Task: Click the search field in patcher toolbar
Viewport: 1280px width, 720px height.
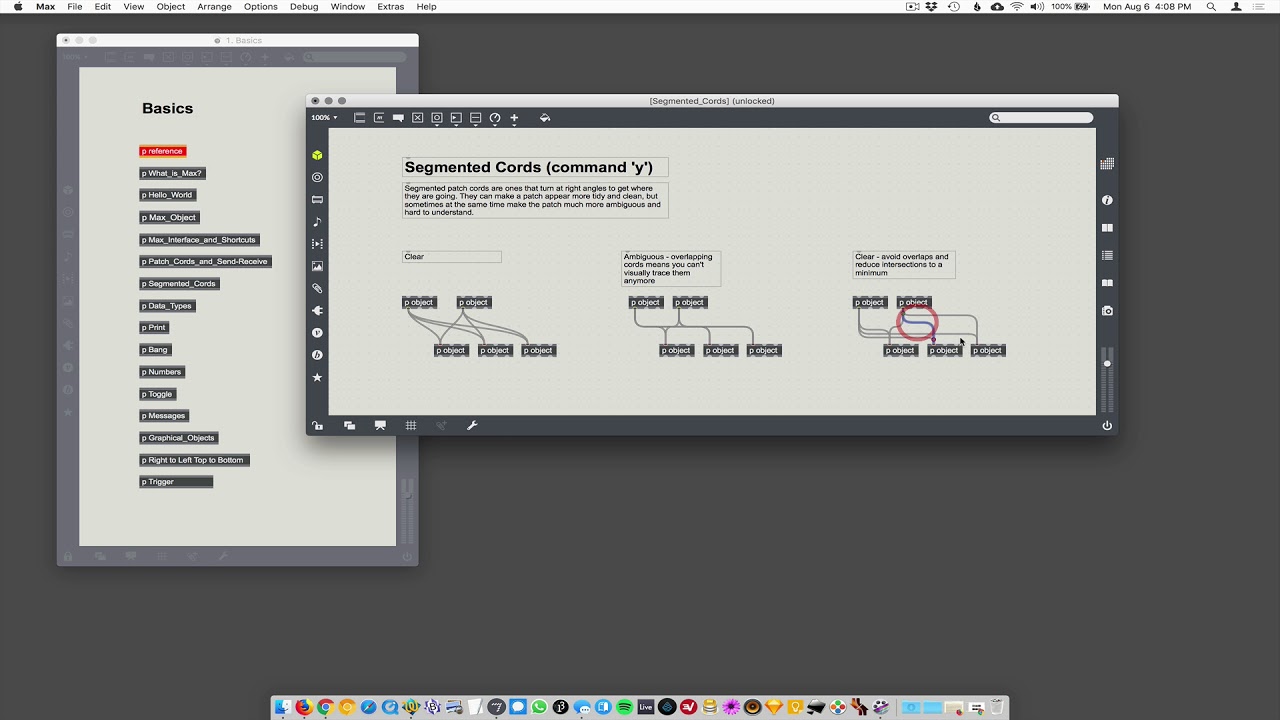Action: tap(1041, 118)
